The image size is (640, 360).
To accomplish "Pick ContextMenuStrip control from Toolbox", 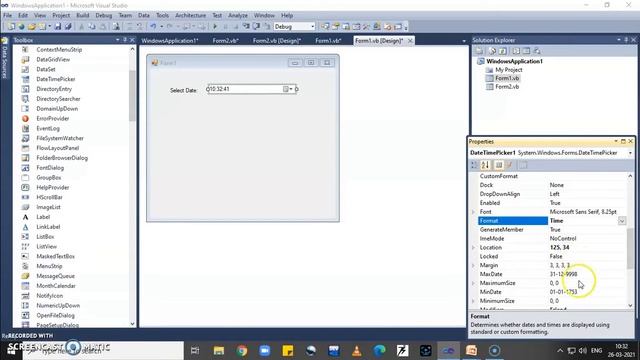I will [x=59, y=49].
